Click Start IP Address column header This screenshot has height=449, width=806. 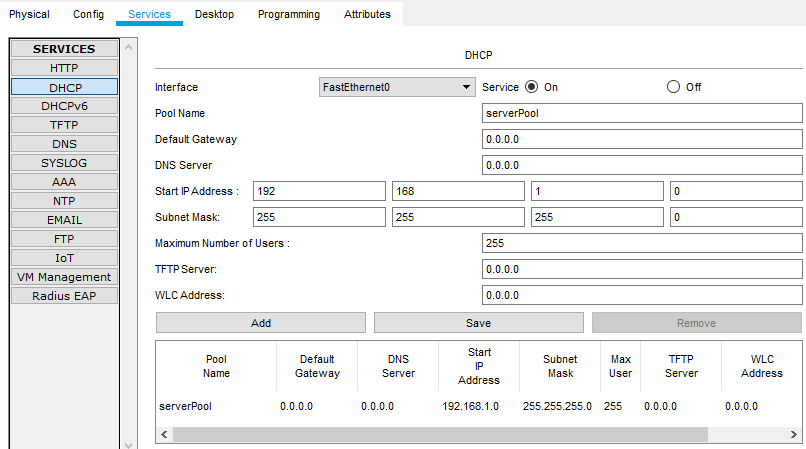[x=479, y=366]
